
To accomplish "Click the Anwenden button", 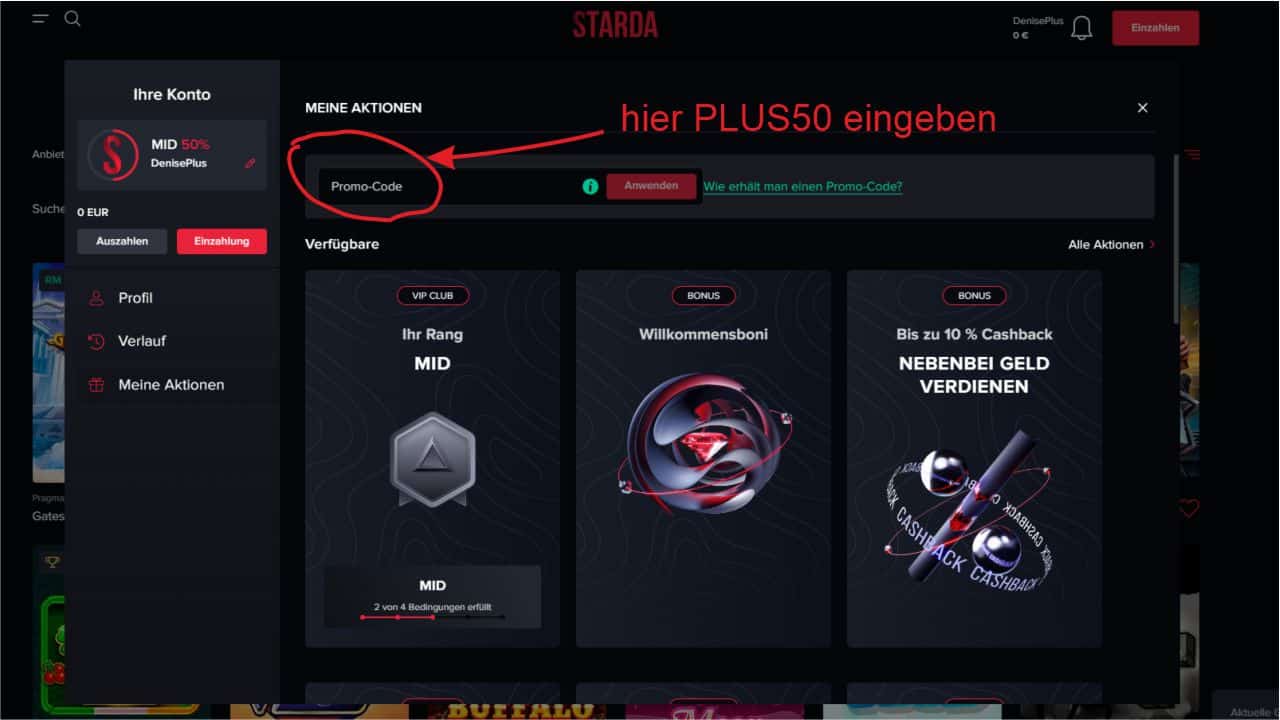I will pos(651,186).
